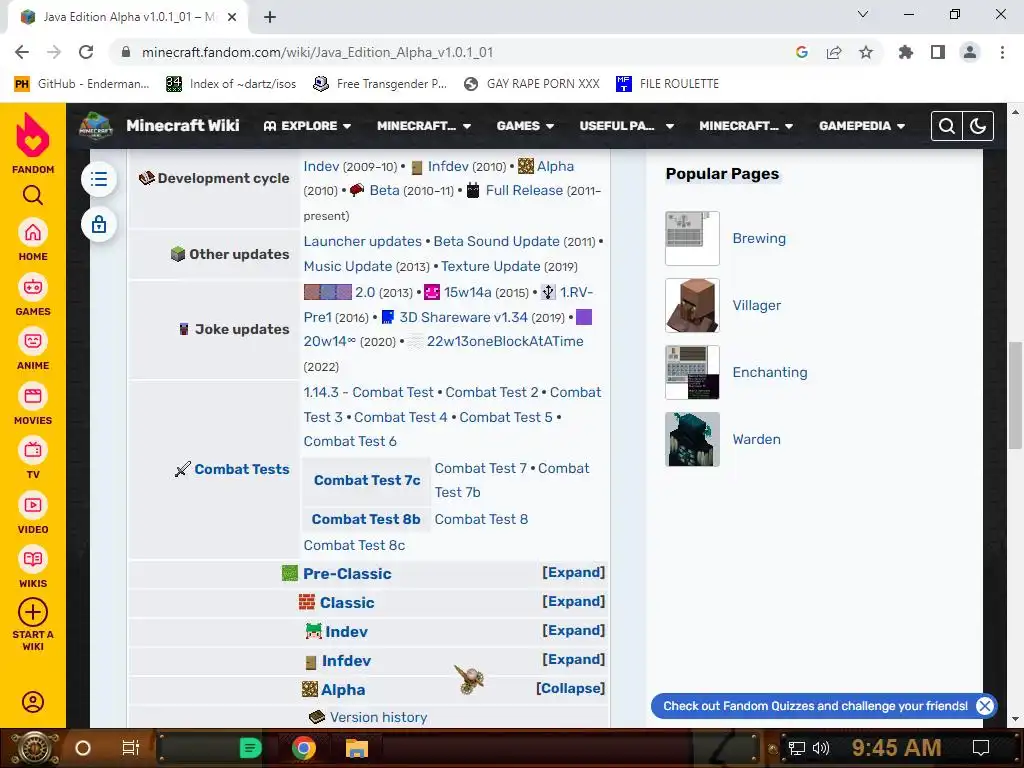The width and height of the screenshot is (1024, 768).
Task: Expand the Indev section
Action: point(573,631)
